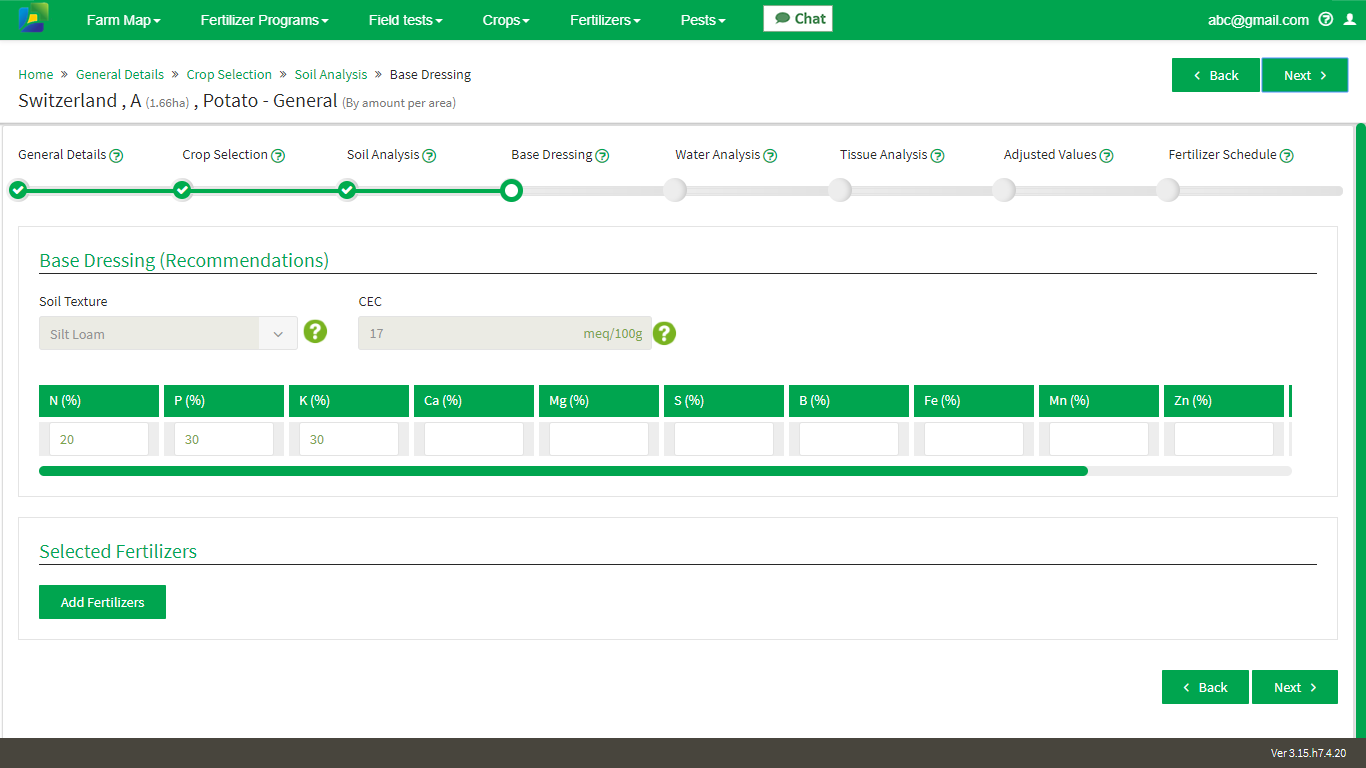Click help icon next to Tissue Analysis step
The width and height of the screenshot is (1366, 768).
tap(938, 156)
